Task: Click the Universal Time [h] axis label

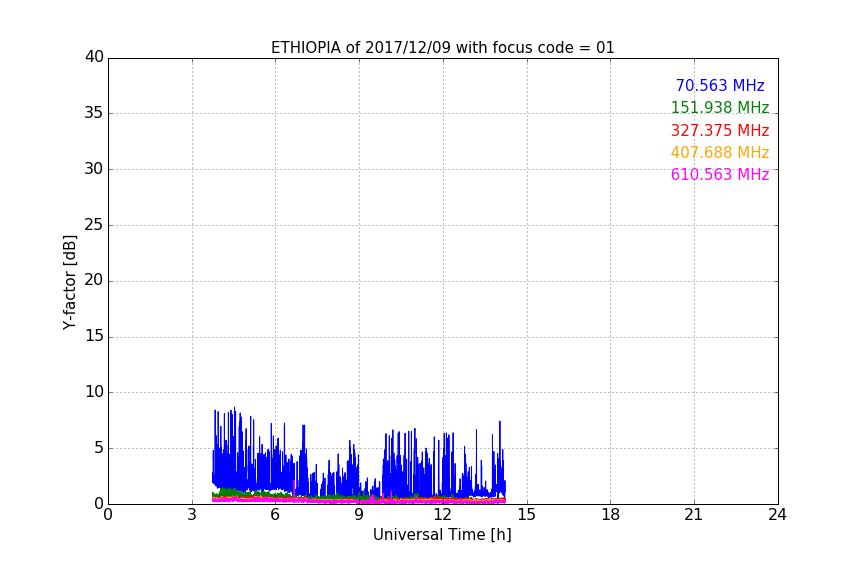Action: pyautogui.click(x=442, y=535)
